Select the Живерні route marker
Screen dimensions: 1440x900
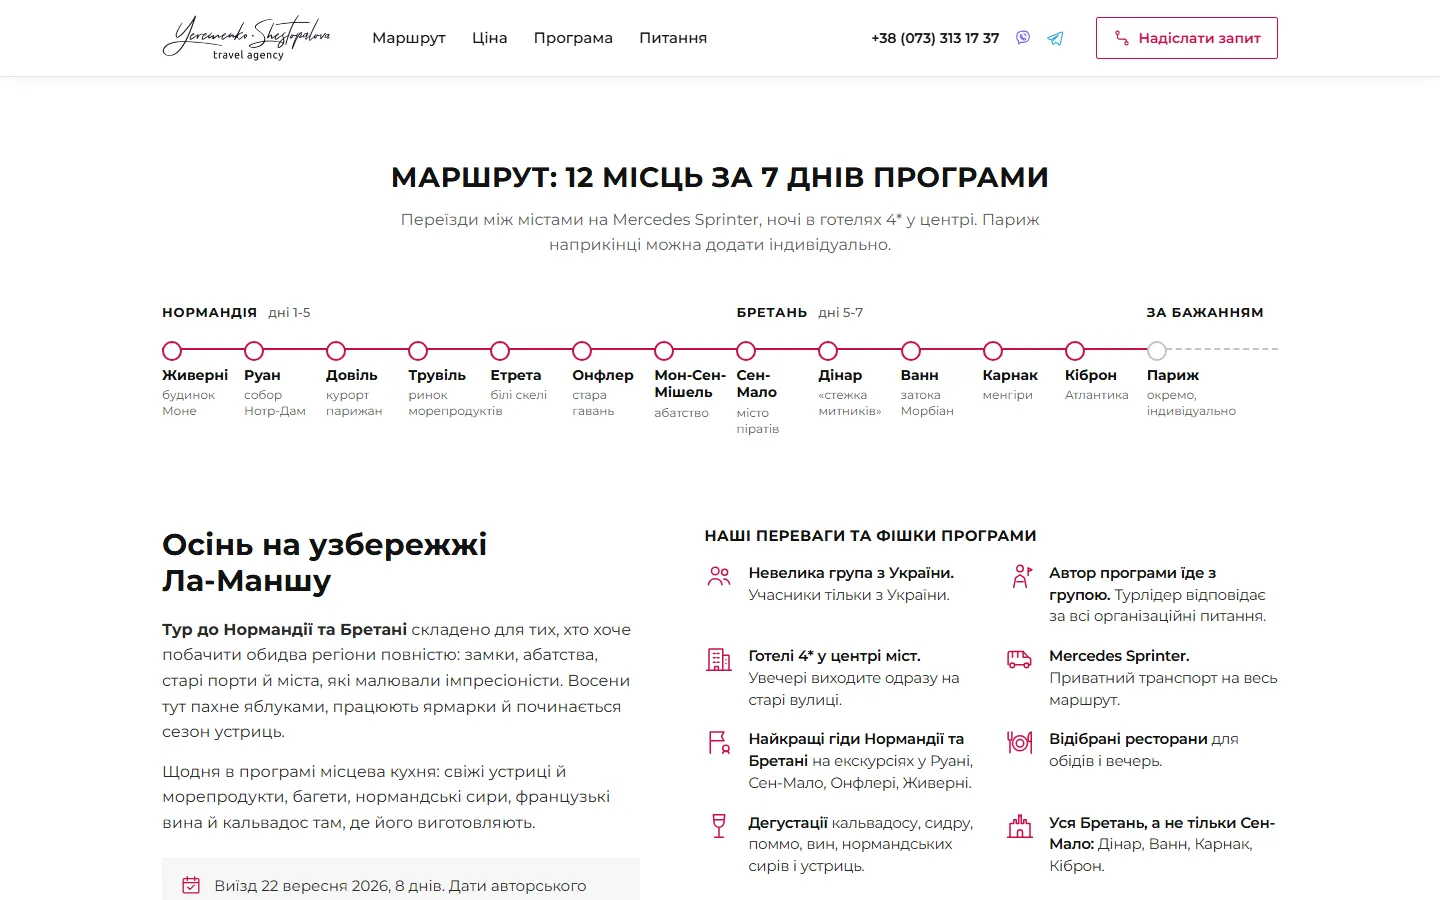click(172, 351)
